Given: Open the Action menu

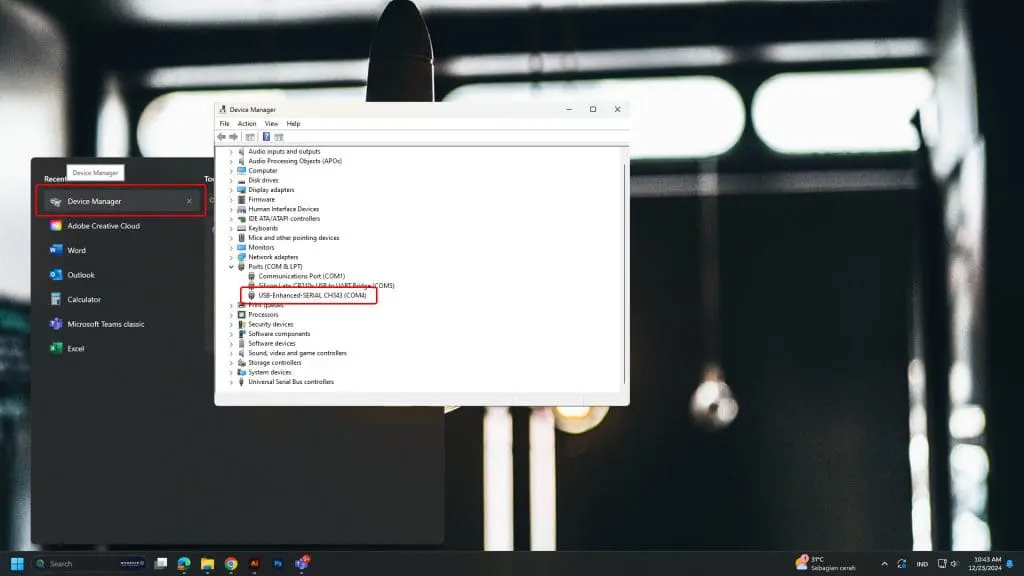Looking at the screenshot, I should click(x=246, y=123).
